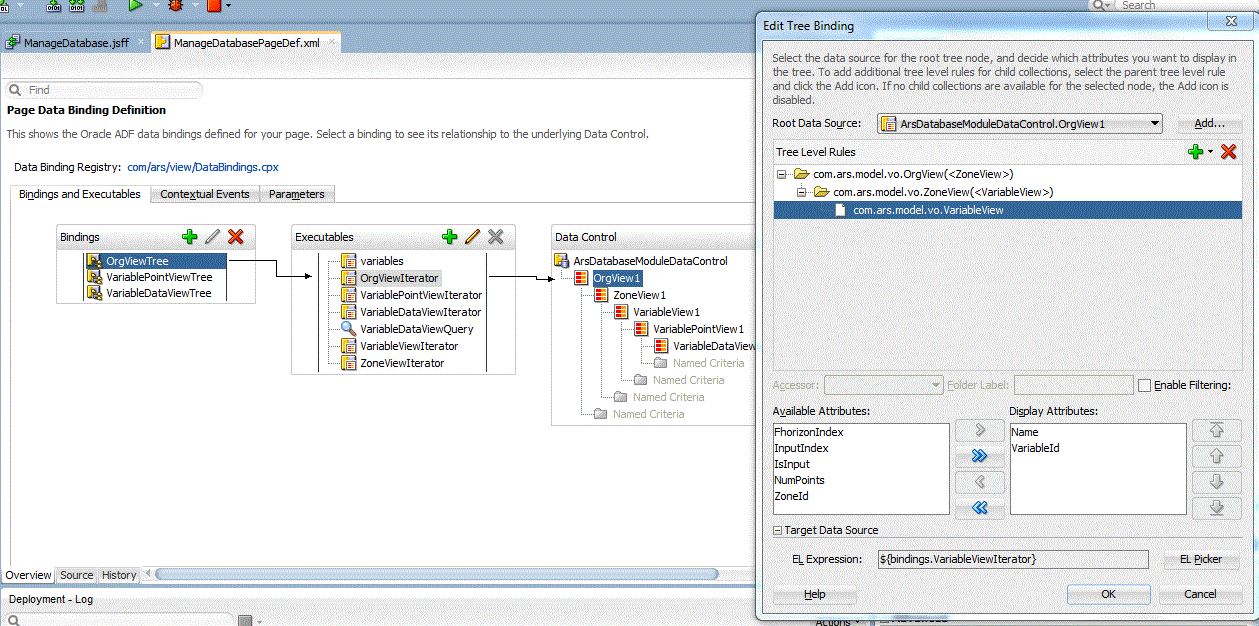Move all attributes using double right arrow

pos(980,456)
